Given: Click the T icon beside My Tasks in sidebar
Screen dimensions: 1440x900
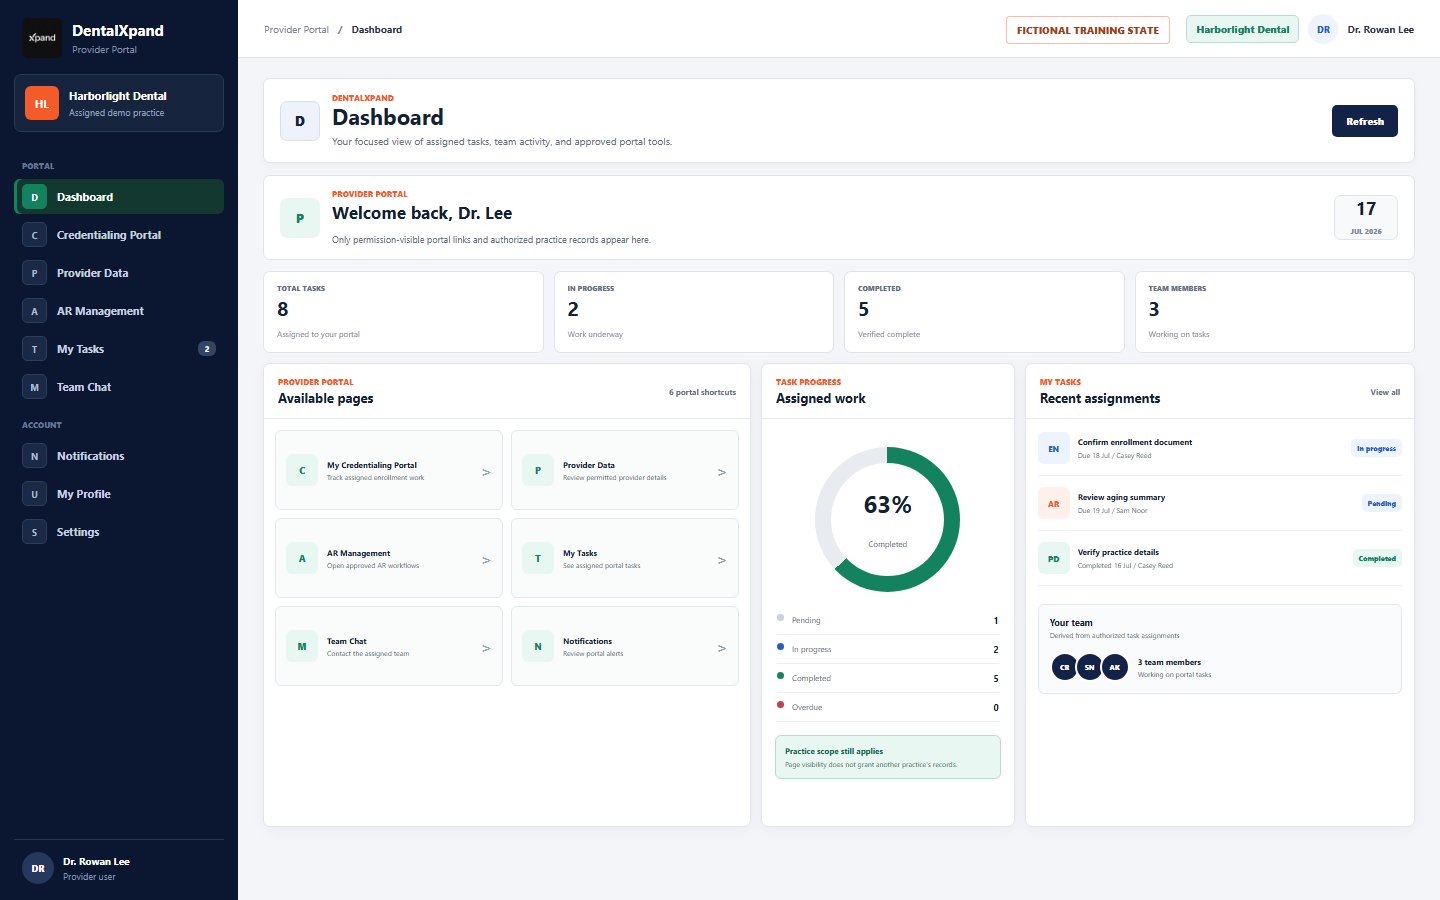Looking at the screenshot, I should [x=34, y=349].
